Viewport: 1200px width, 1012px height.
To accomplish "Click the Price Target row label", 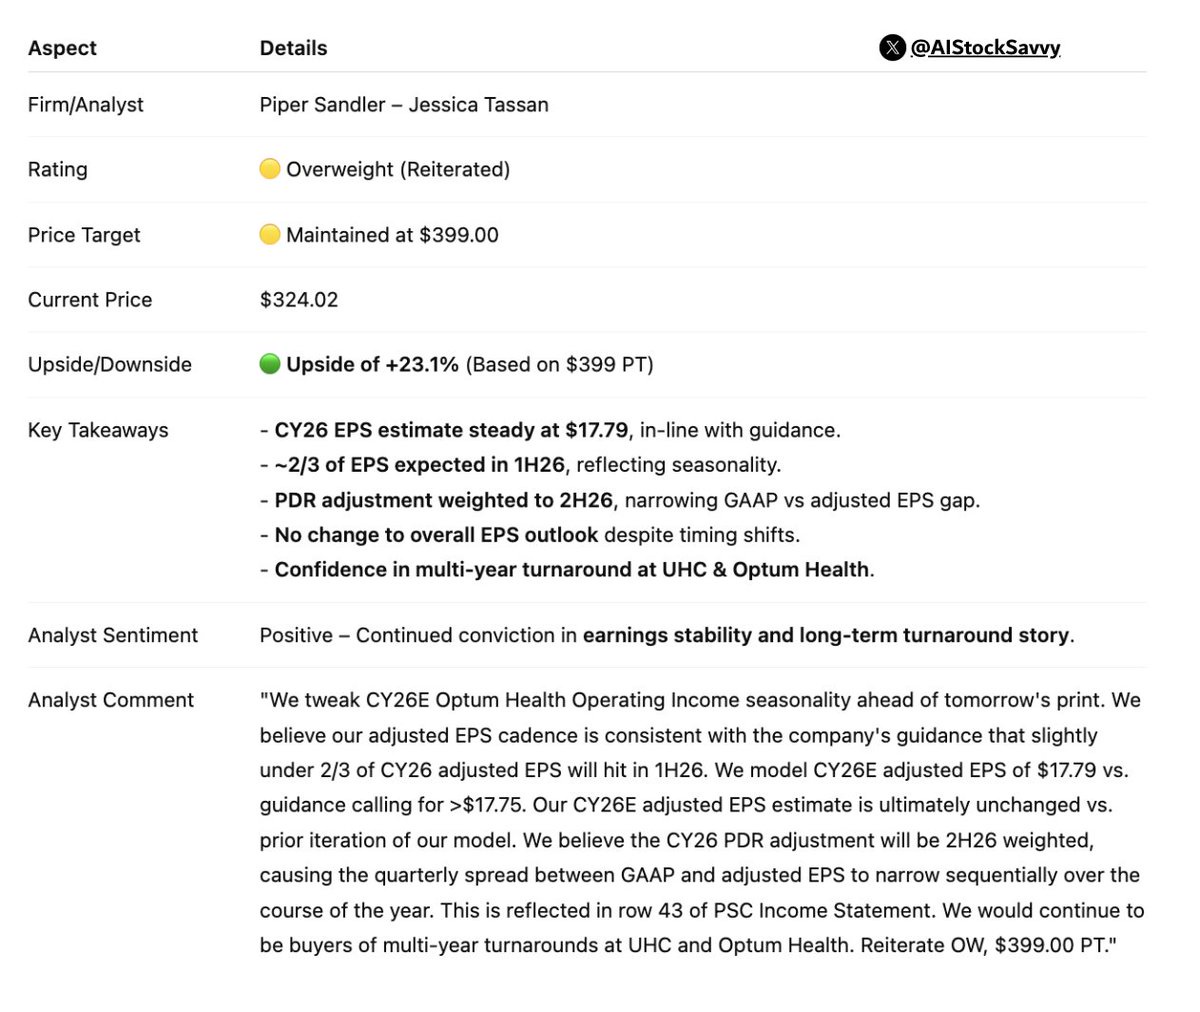I will [x=84, y=235].
